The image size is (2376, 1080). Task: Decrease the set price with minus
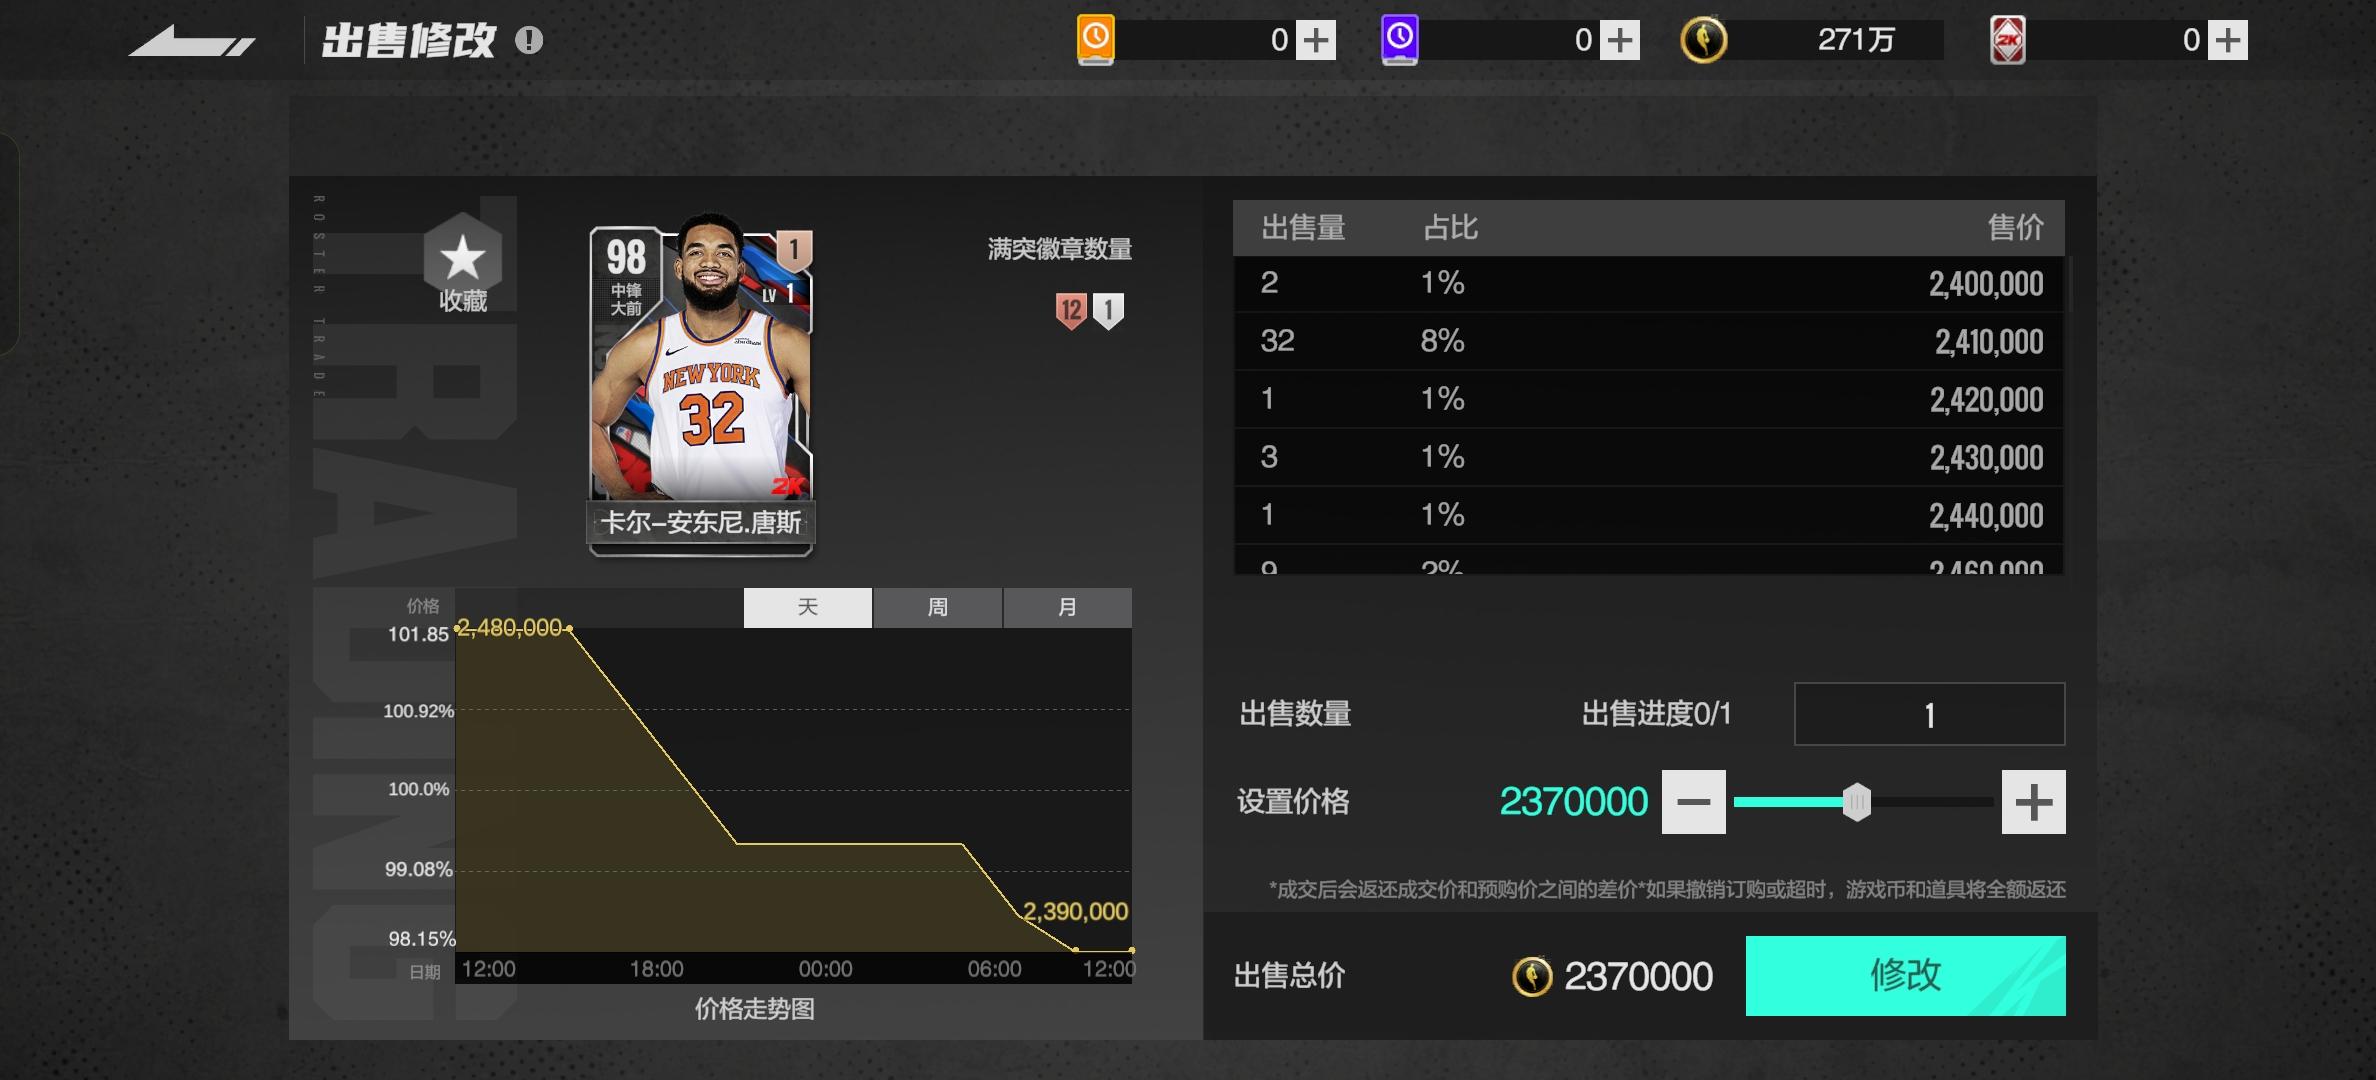click(x=1694, y=802)
